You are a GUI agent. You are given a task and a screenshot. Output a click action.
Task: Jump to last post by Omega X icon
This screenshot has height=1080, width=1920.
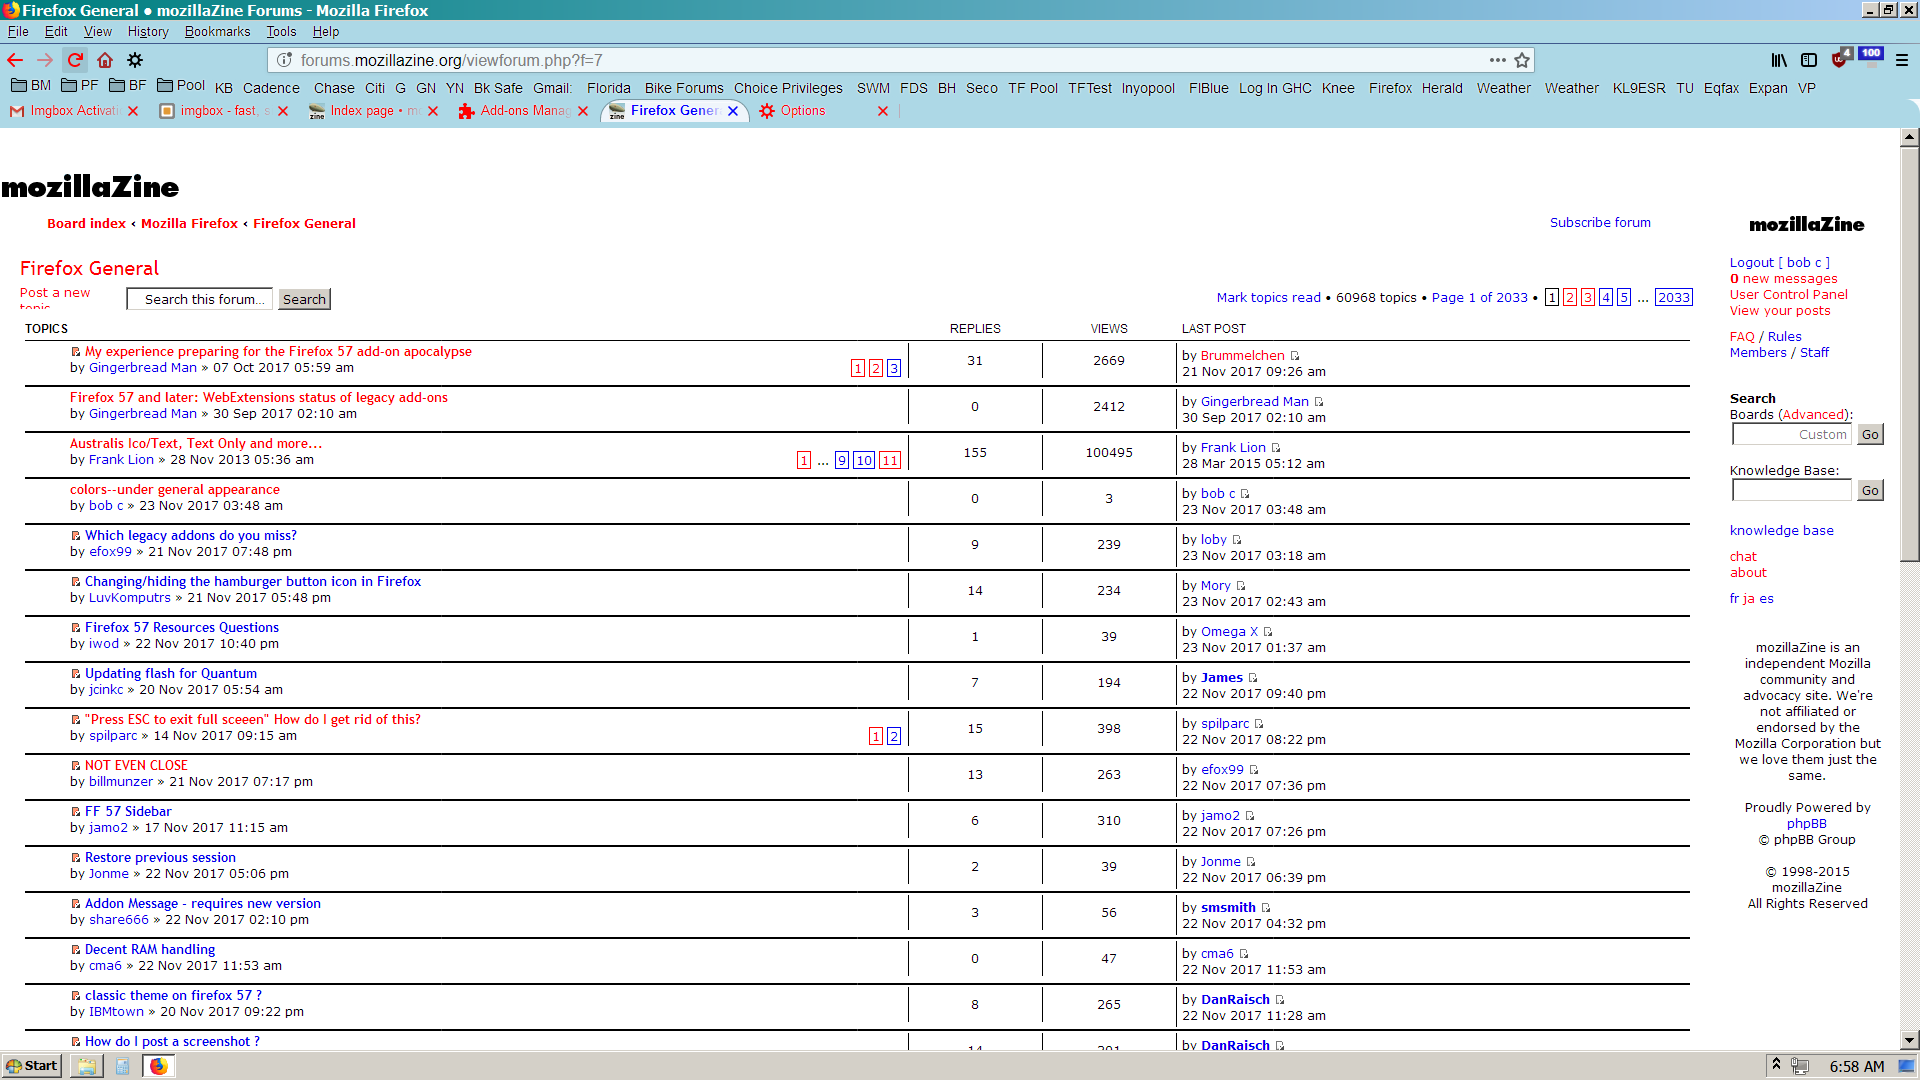point(1268,632)
